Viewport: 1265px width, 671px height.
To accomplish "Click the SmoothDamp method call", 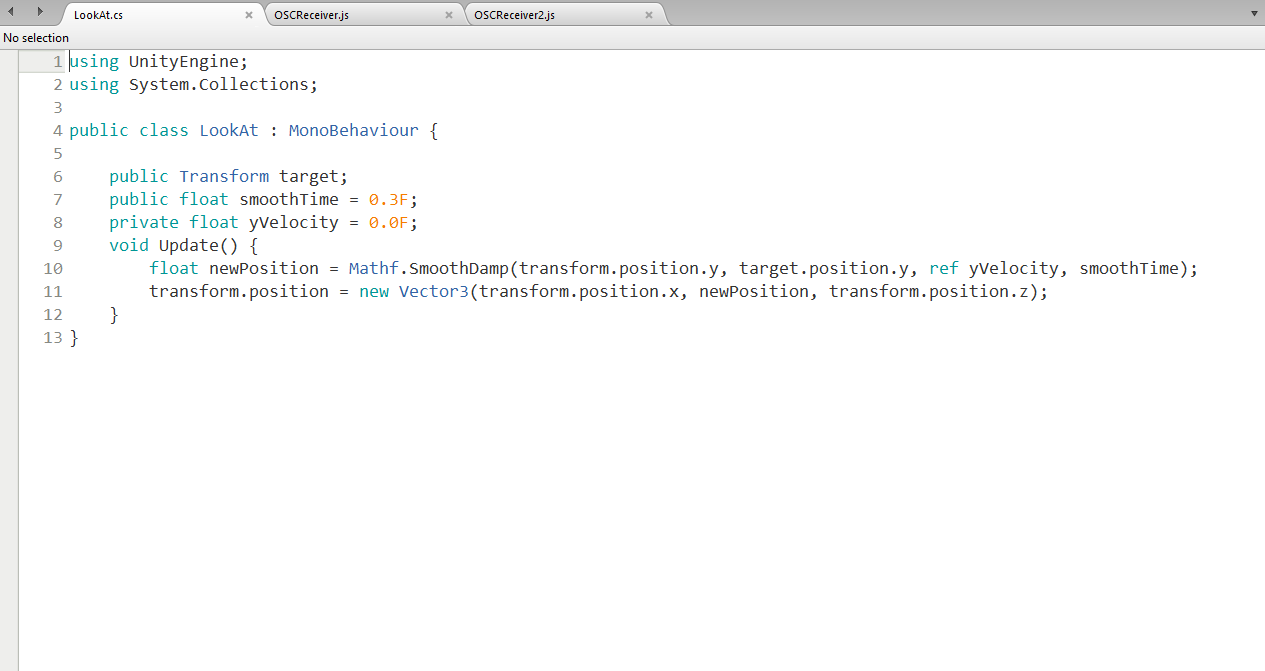I will [459, 269].
